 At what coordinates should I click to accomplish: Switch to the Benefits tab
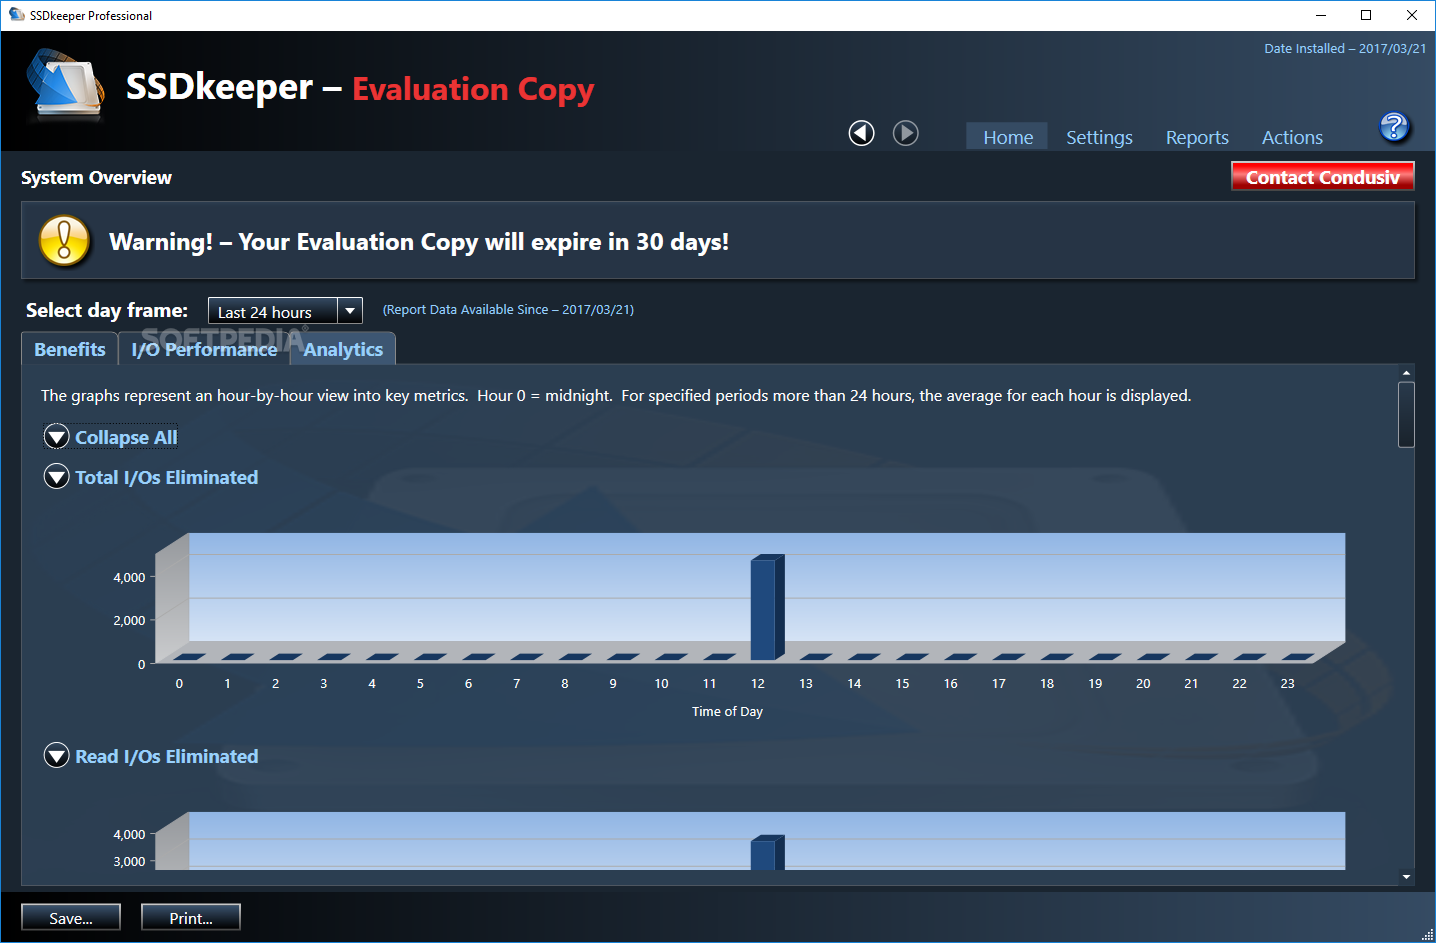[70, 349]
